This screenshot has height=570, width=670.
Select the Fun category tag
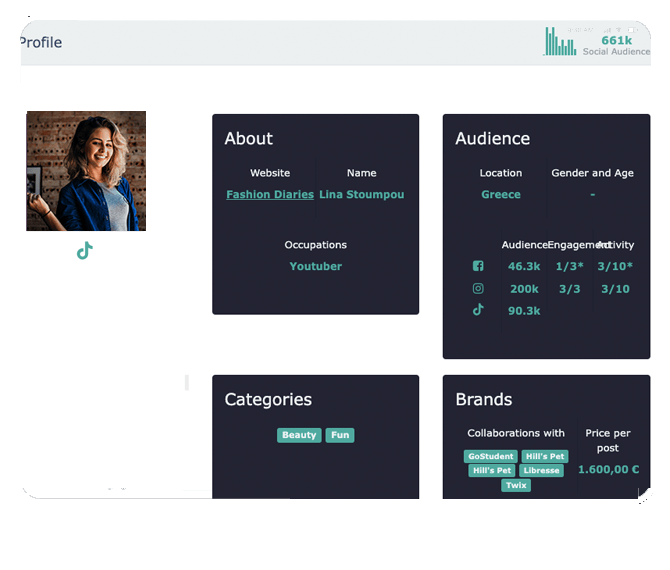[x=340, y=435]
